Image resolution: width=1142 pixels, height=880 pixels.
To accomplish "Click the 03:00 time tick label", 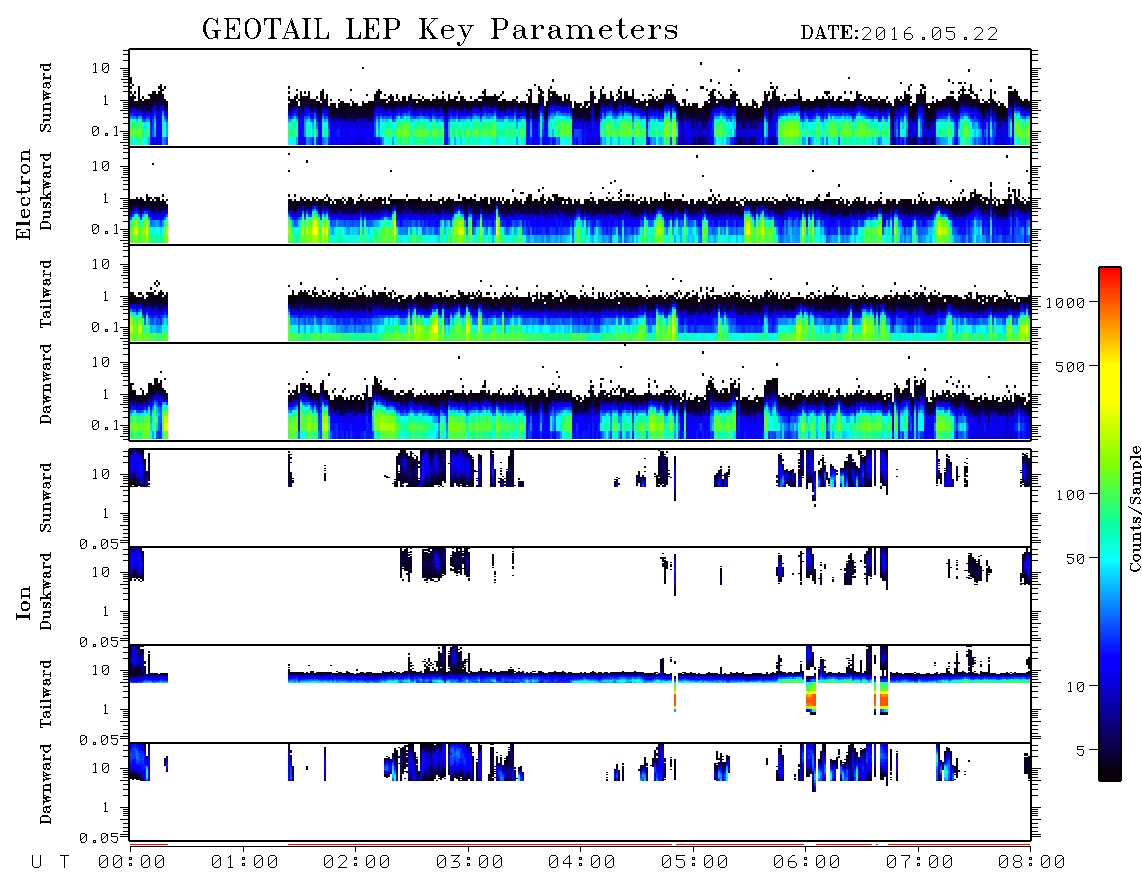I will (470, 863).
